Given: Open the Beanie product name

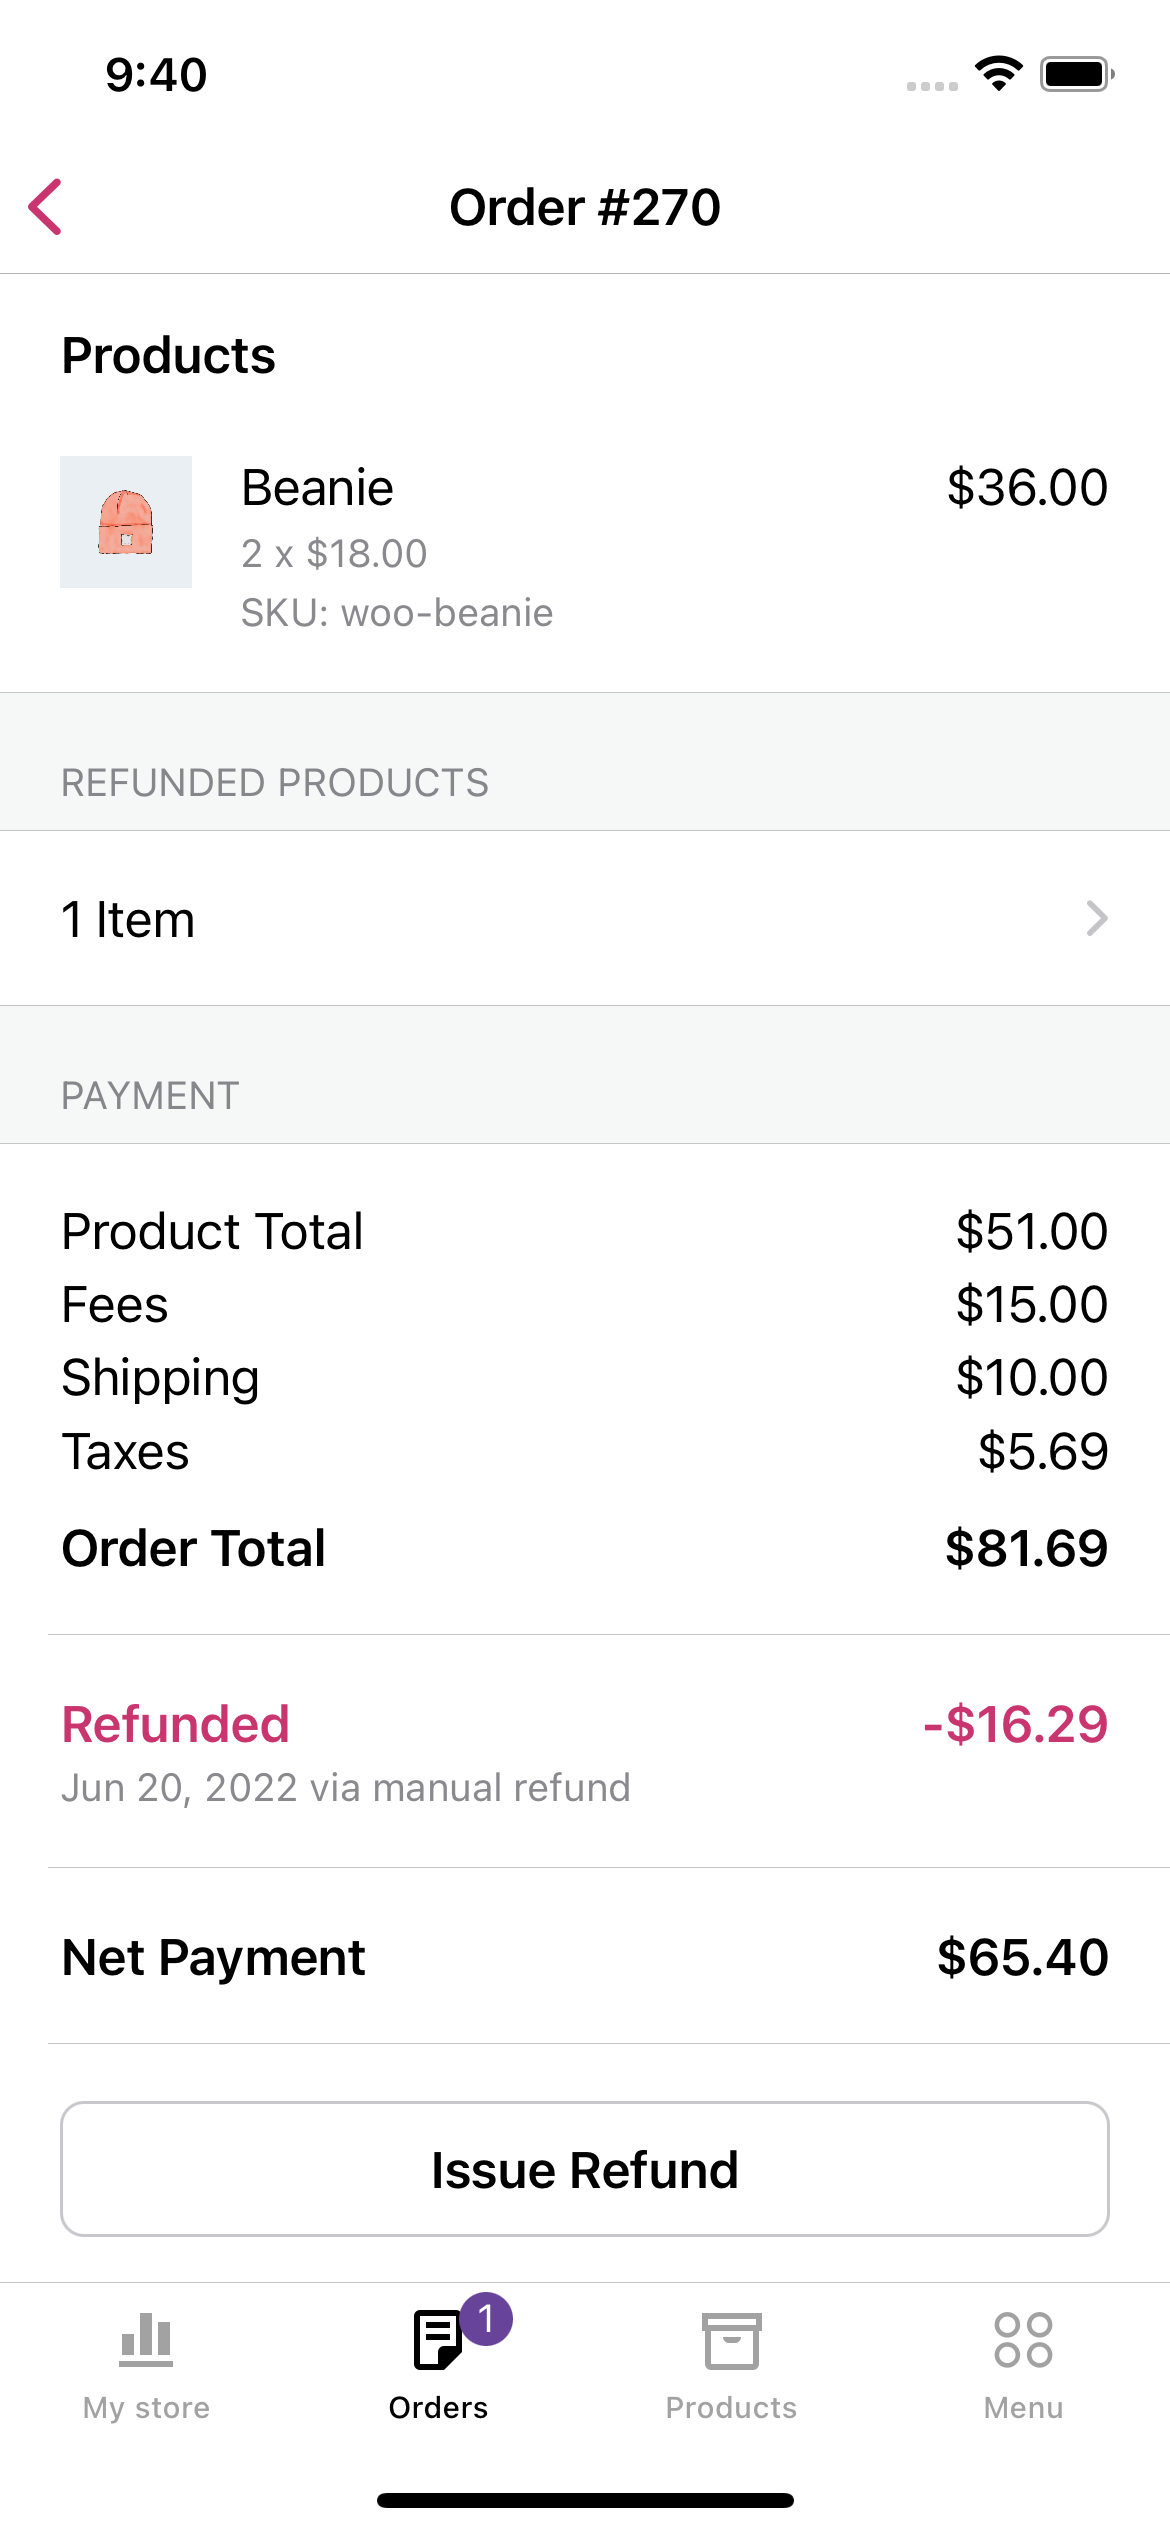Looking at the screenshot, I should [x=318, y=488].
